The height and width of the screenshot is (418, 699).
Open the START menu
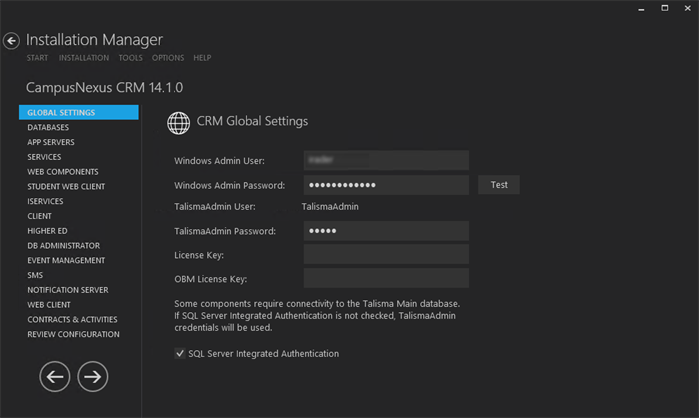[37, 58]
